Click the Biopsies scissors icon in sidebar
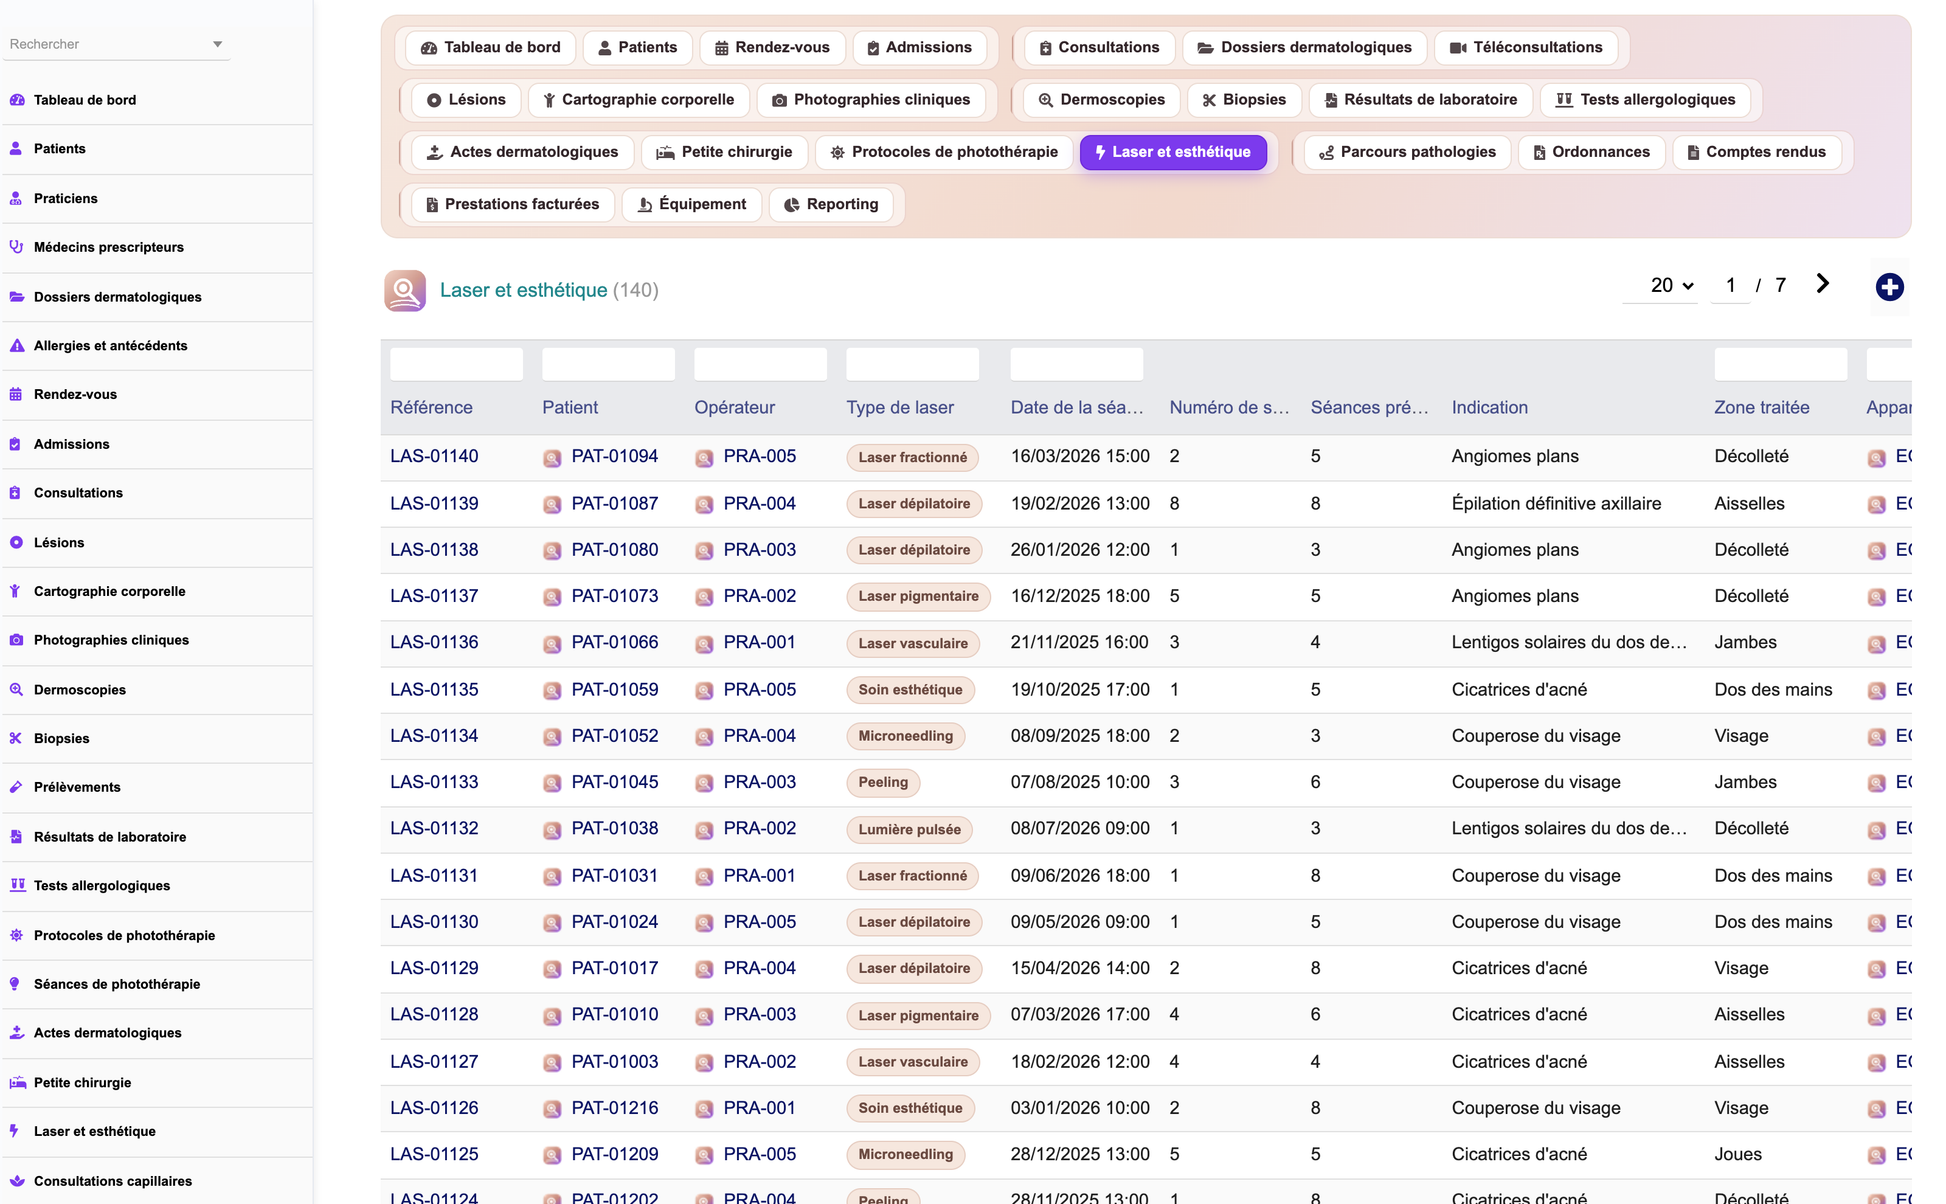This screenshot has height=1204, width=1946. click(x=17, y=739)
